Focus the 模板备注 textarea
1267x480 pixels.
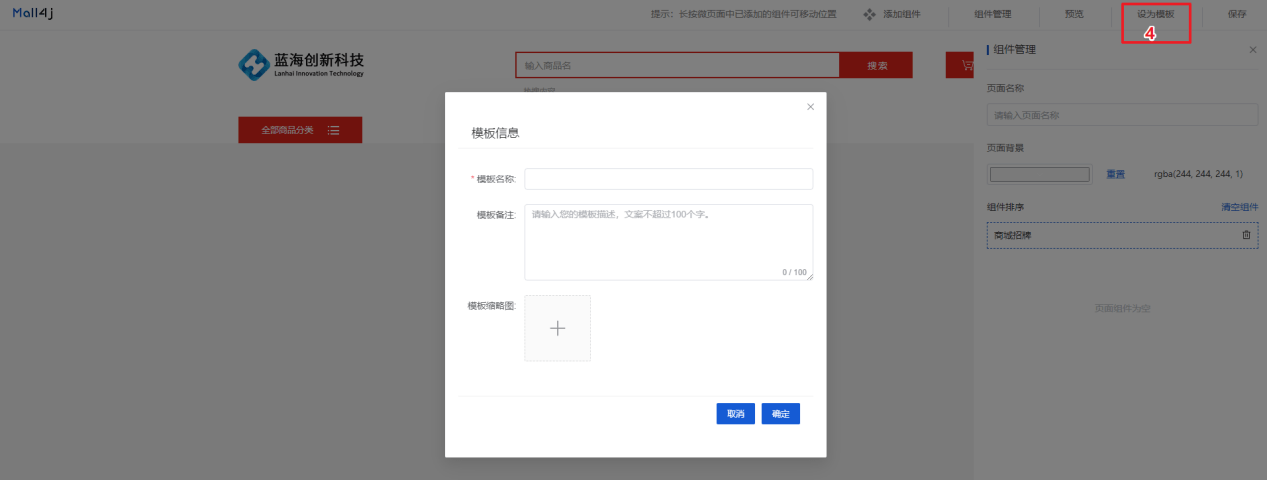tap(668, 242)
